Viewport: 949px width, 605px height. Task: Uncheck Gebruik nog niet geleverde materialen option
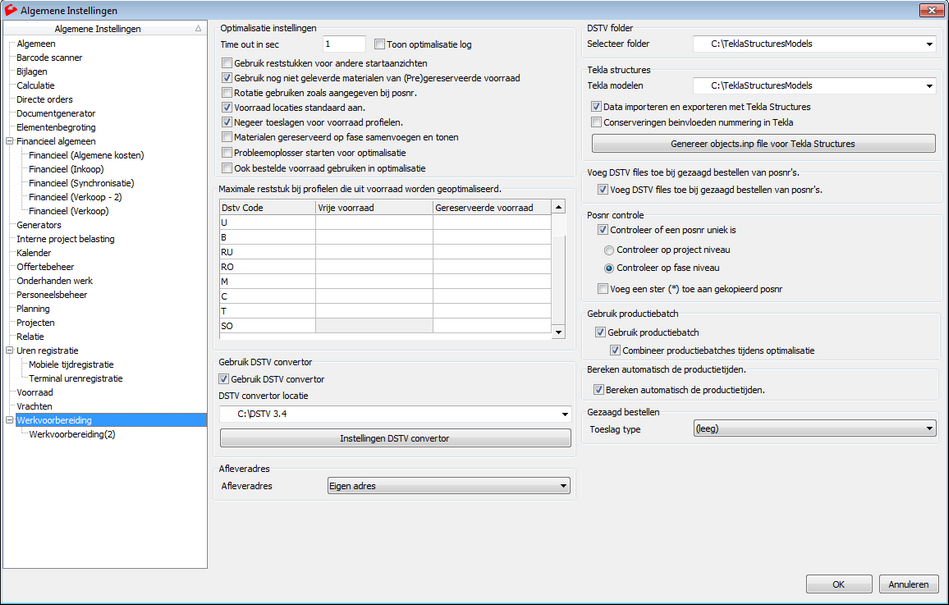(x=227, y=78)
